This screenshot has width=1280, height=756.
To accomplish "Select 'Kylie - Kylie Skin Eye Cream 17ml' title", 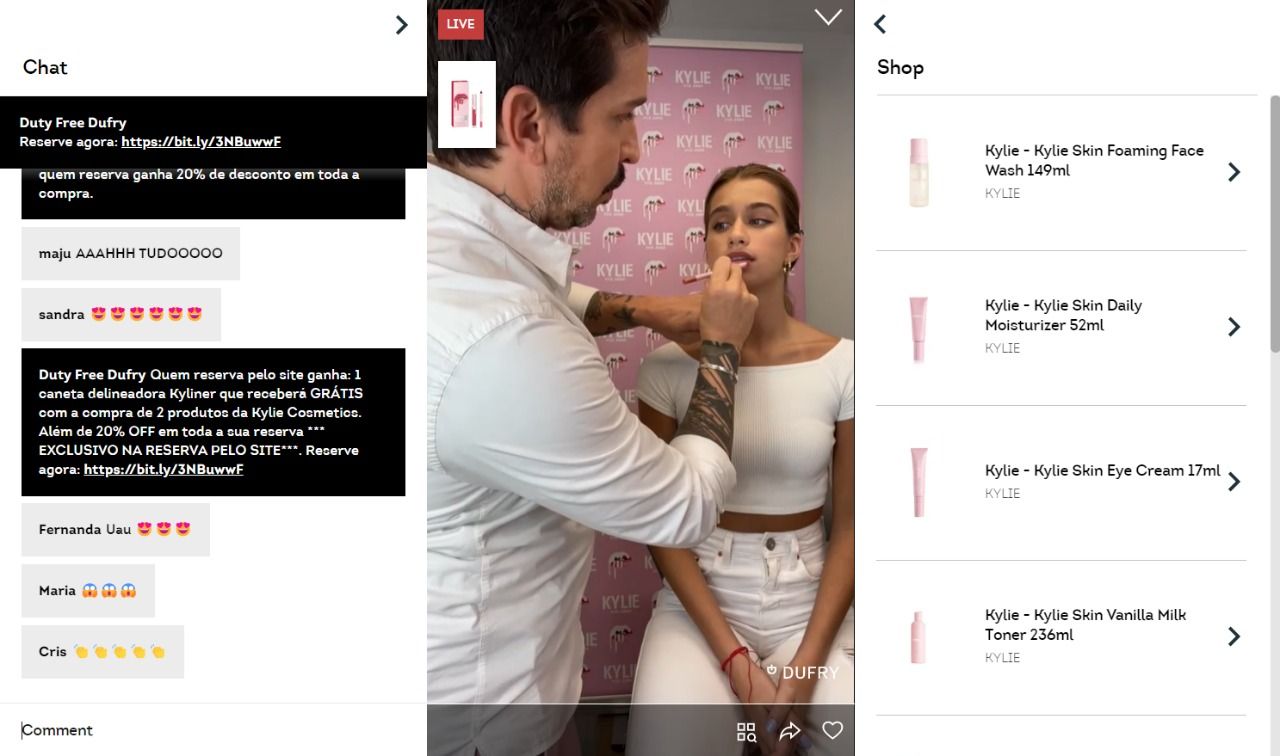I will (x=1102, y=470).
